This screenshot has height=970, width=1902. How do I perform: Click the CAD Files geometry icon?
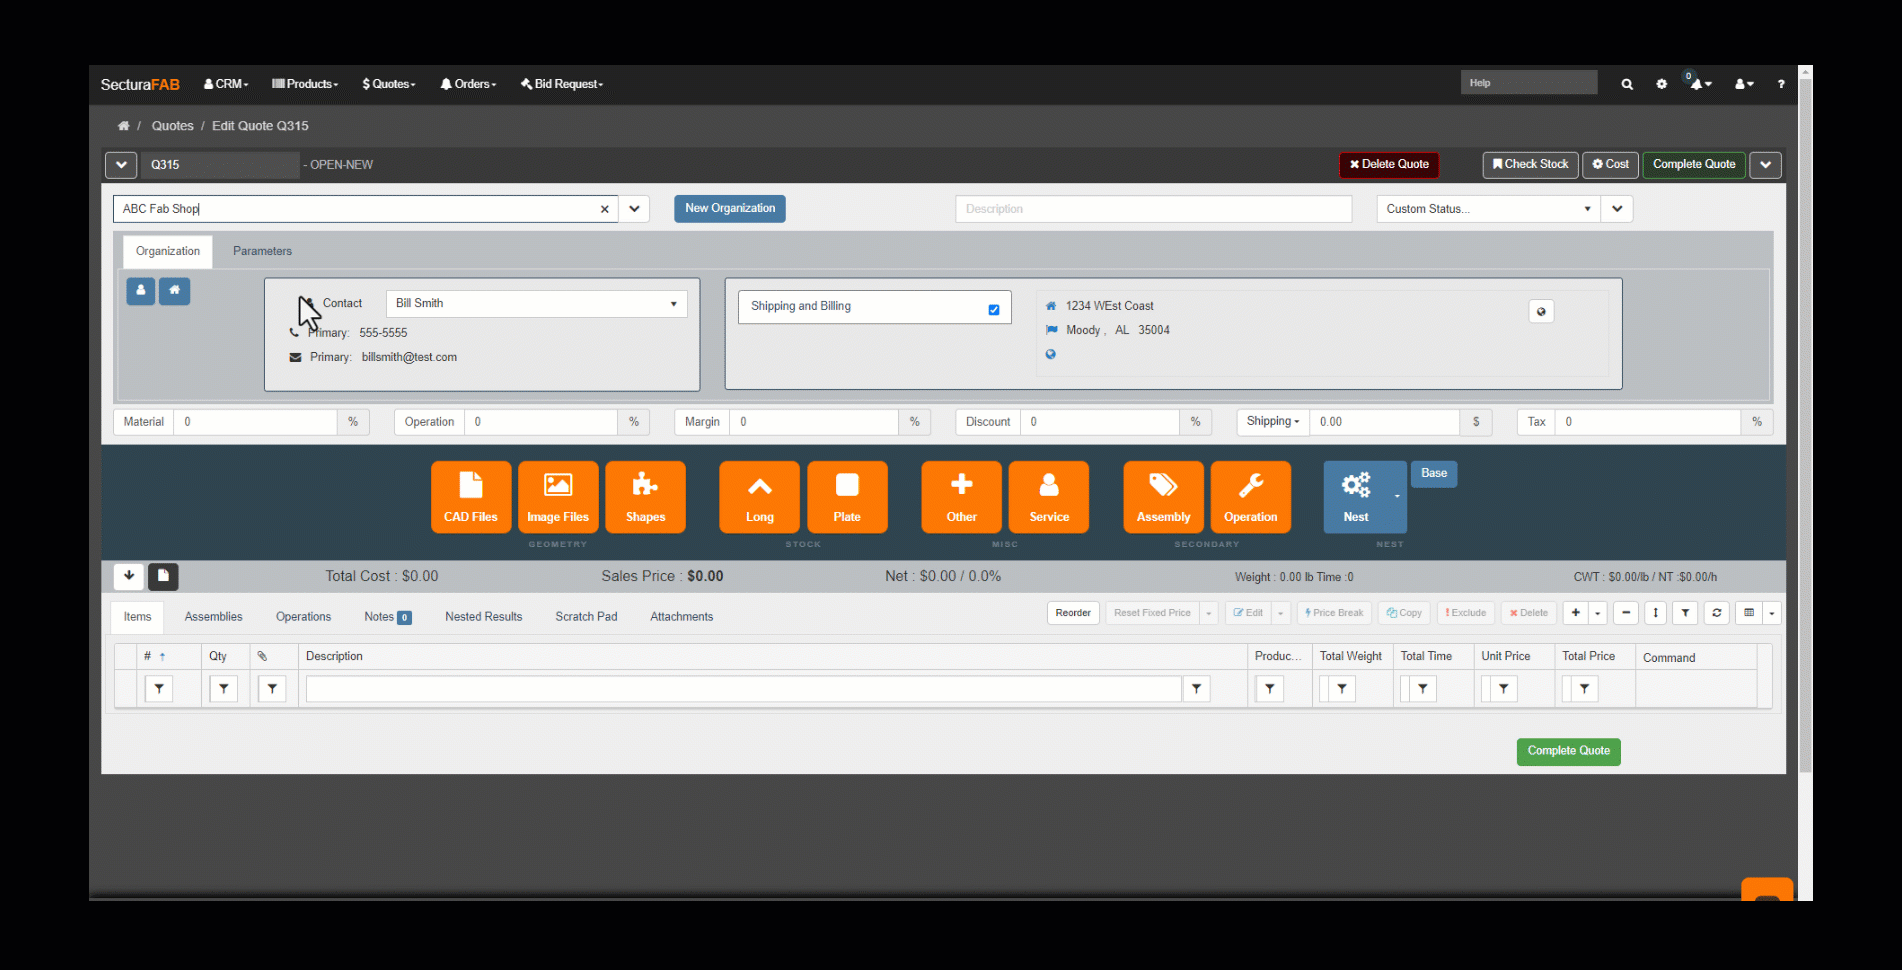click(470, 496)
